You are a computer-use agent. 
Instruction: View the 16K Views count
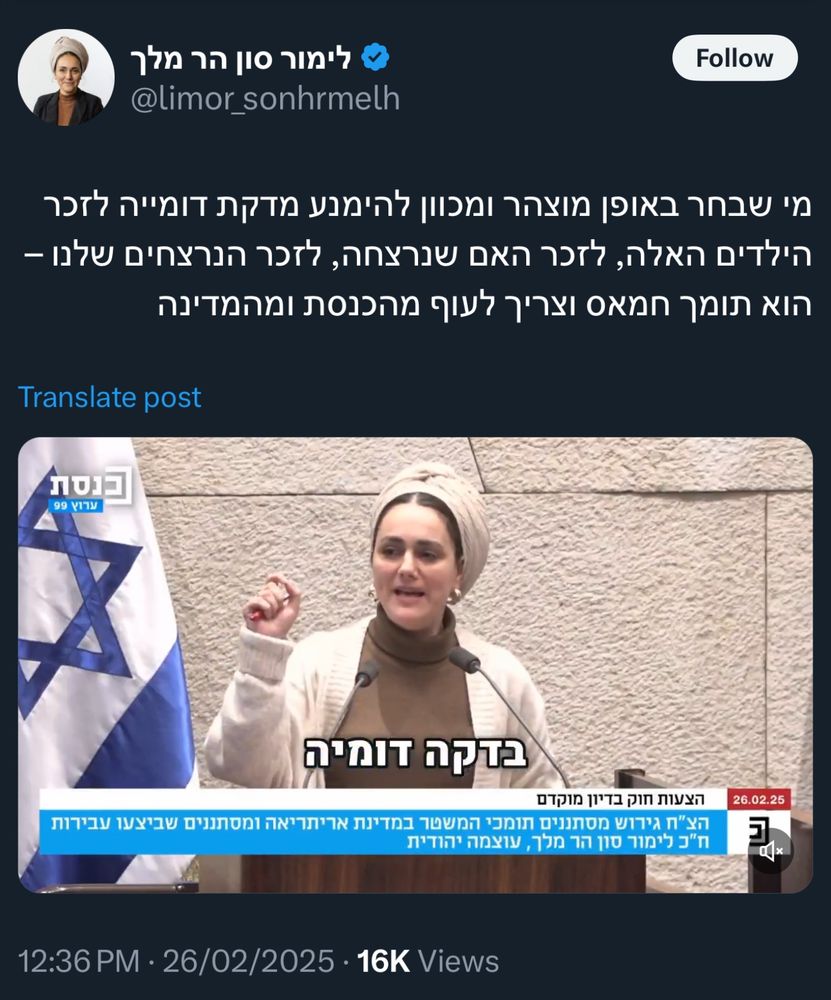(428, 961)
